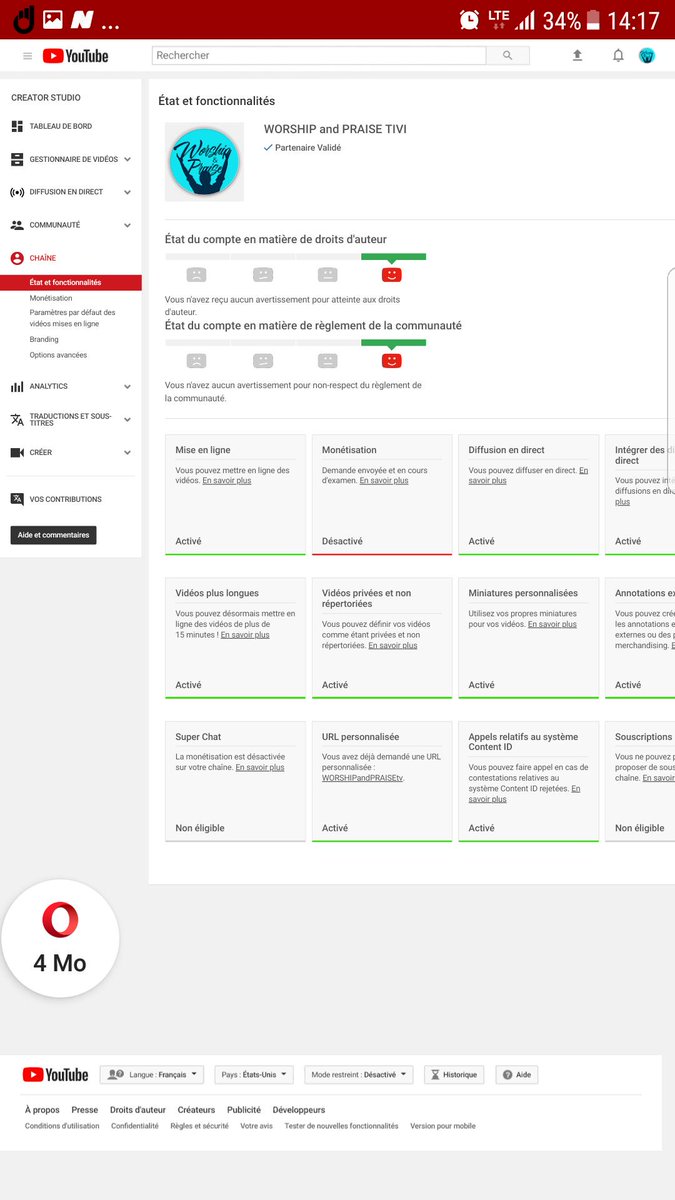Screen dimensions: 675x1200
Task: Click the Aide et commentaires button
Action: click(54, 535)
